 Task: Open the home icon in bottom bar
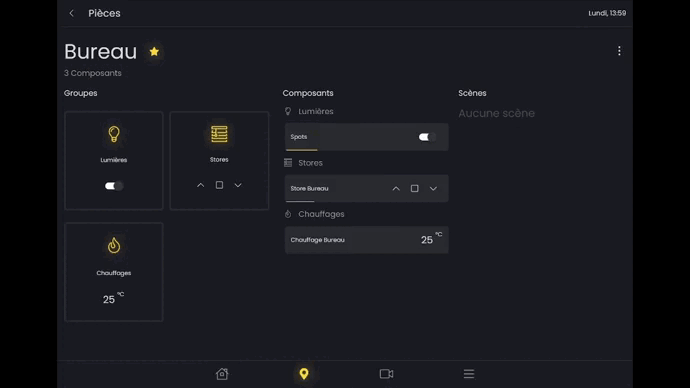pyautogui.click(x=222, y=373)
